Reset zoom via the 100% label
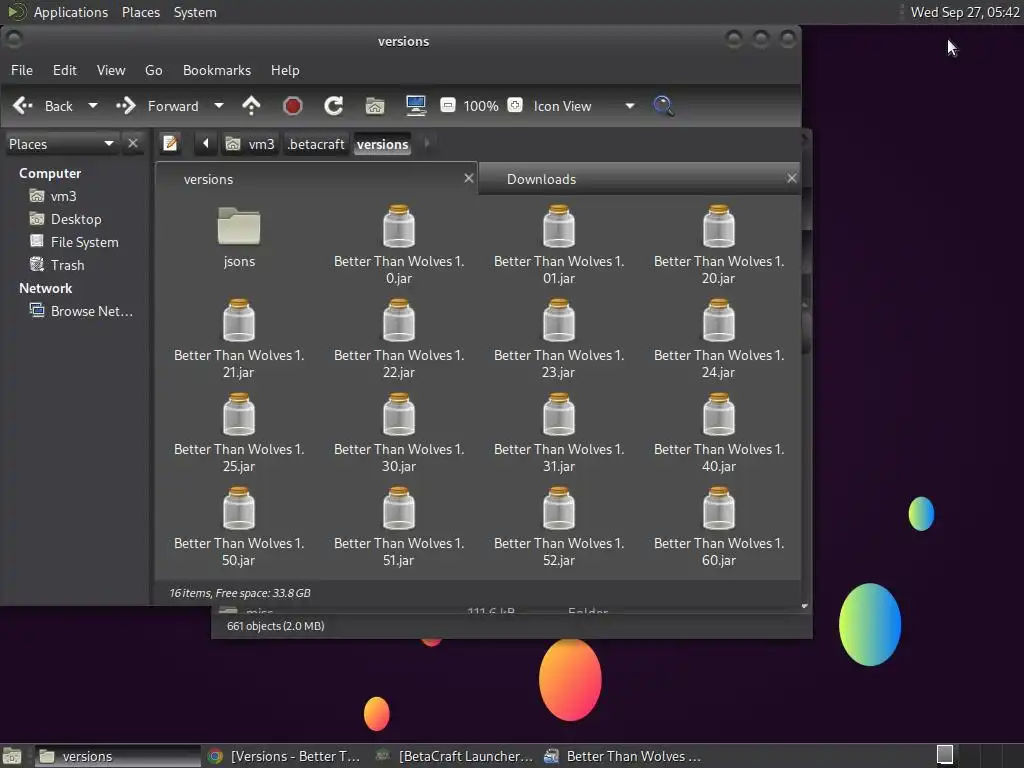 coord(481,106)
